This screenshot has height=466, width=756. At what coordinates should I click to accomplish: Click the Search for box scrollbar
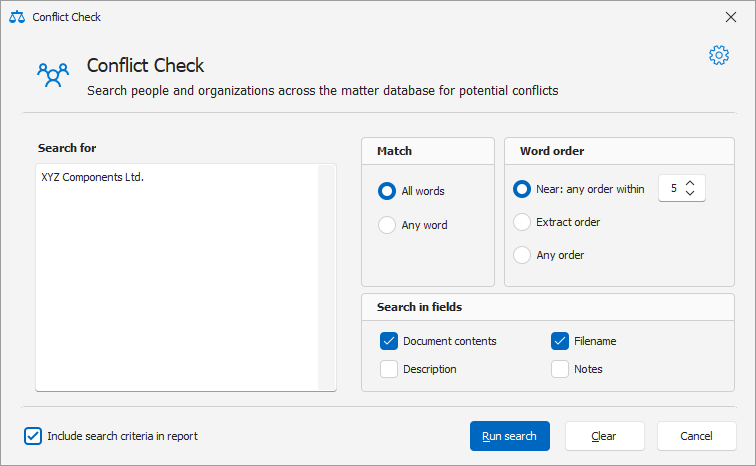coord(326,278)
